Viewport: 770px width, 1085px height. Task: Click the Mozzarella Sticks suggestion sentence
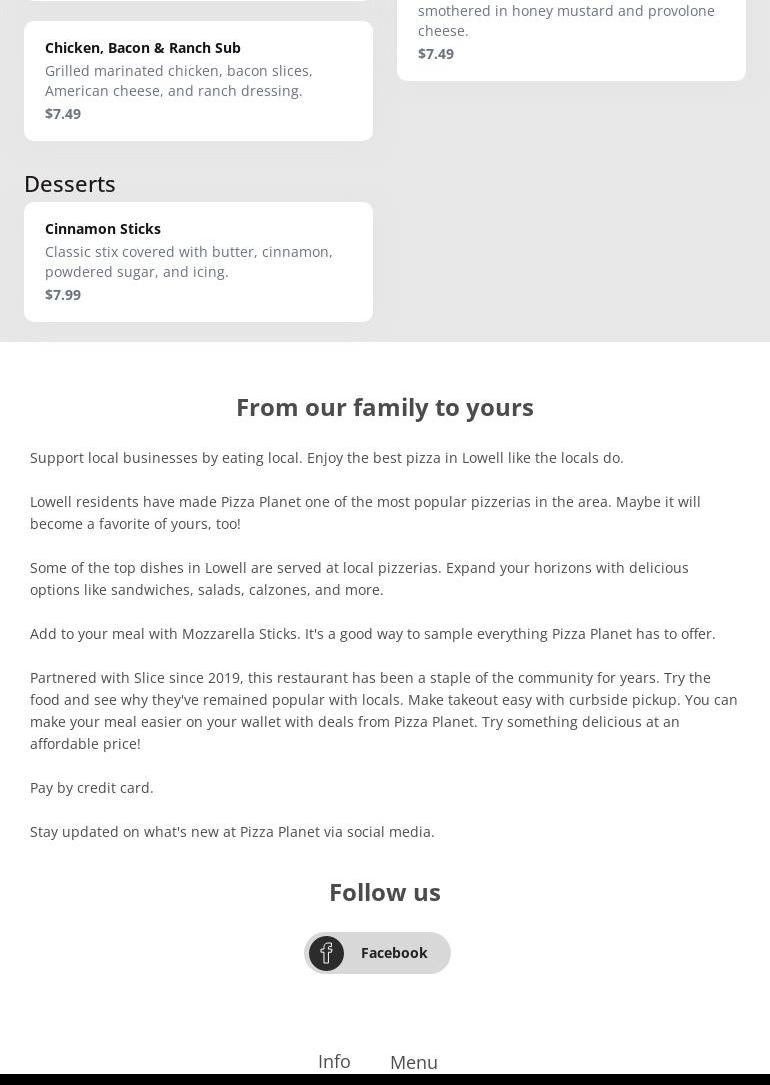373,634
